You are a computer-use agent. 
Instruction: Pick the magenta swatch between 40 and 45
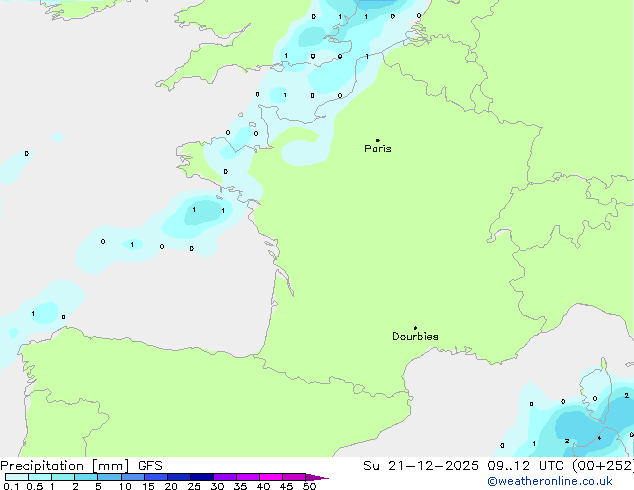(271, 477)
